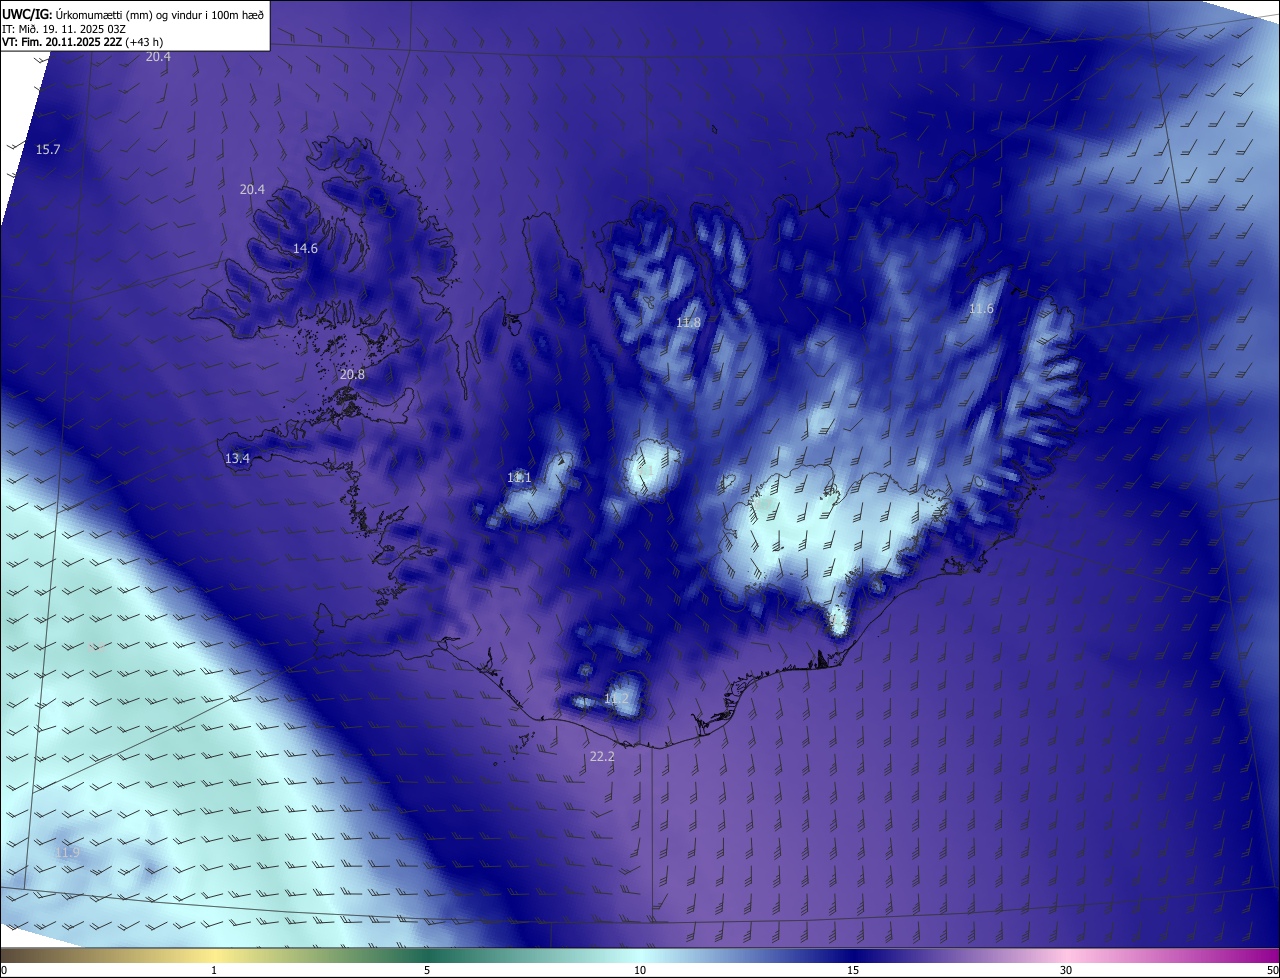Click the 50 tick on the colour scale
Screen dimensions: 1280x978
(x=1272, y=970)
